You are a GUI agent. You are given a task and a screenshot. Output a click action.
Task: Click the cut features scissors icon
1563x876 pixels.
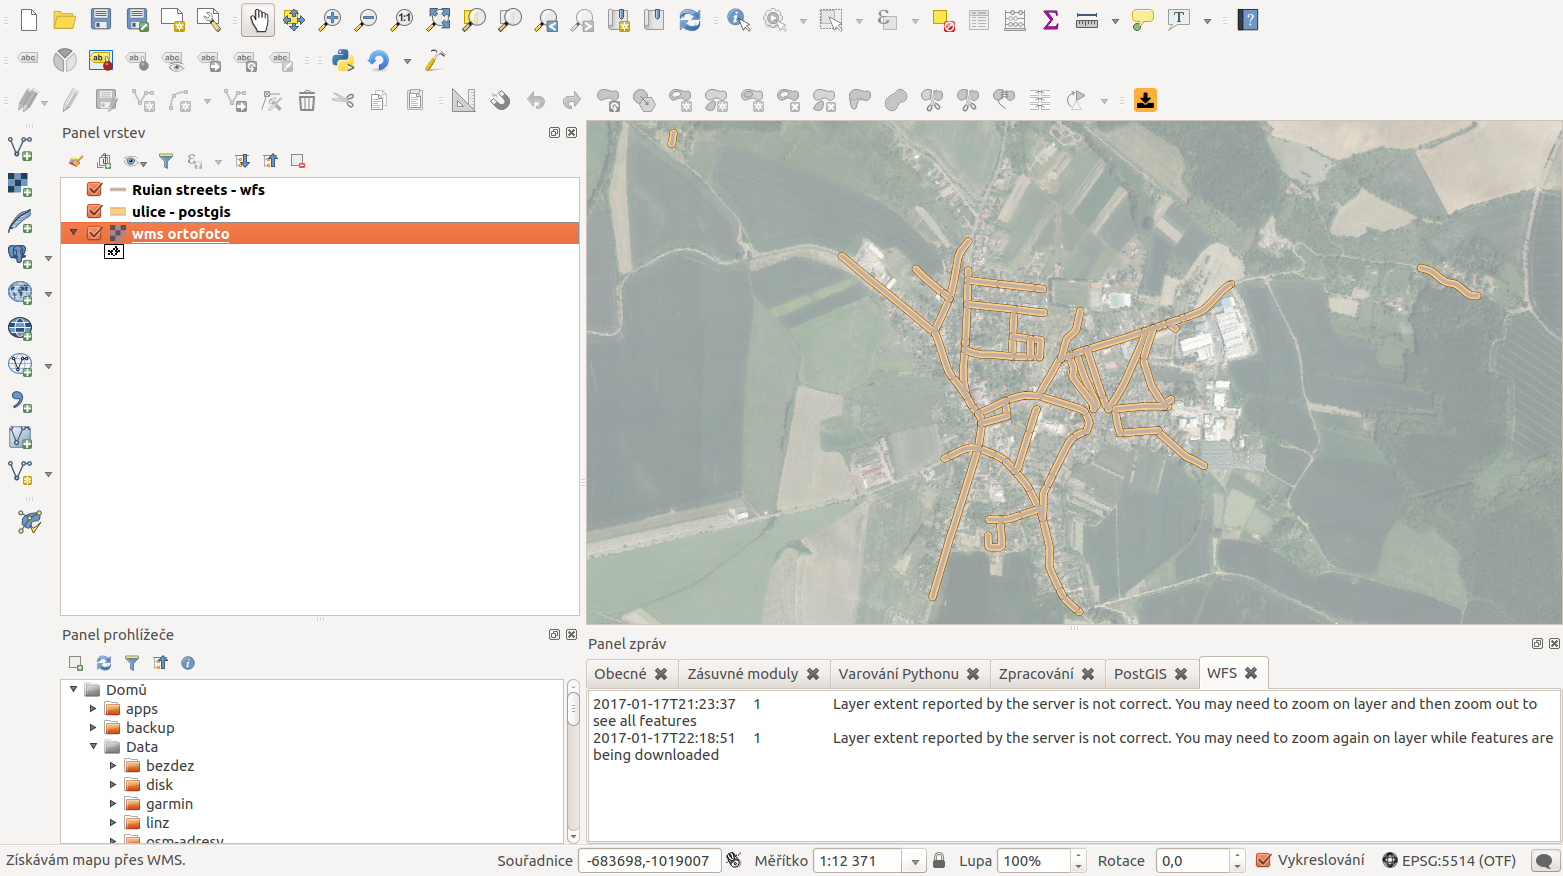pos(343,100)
